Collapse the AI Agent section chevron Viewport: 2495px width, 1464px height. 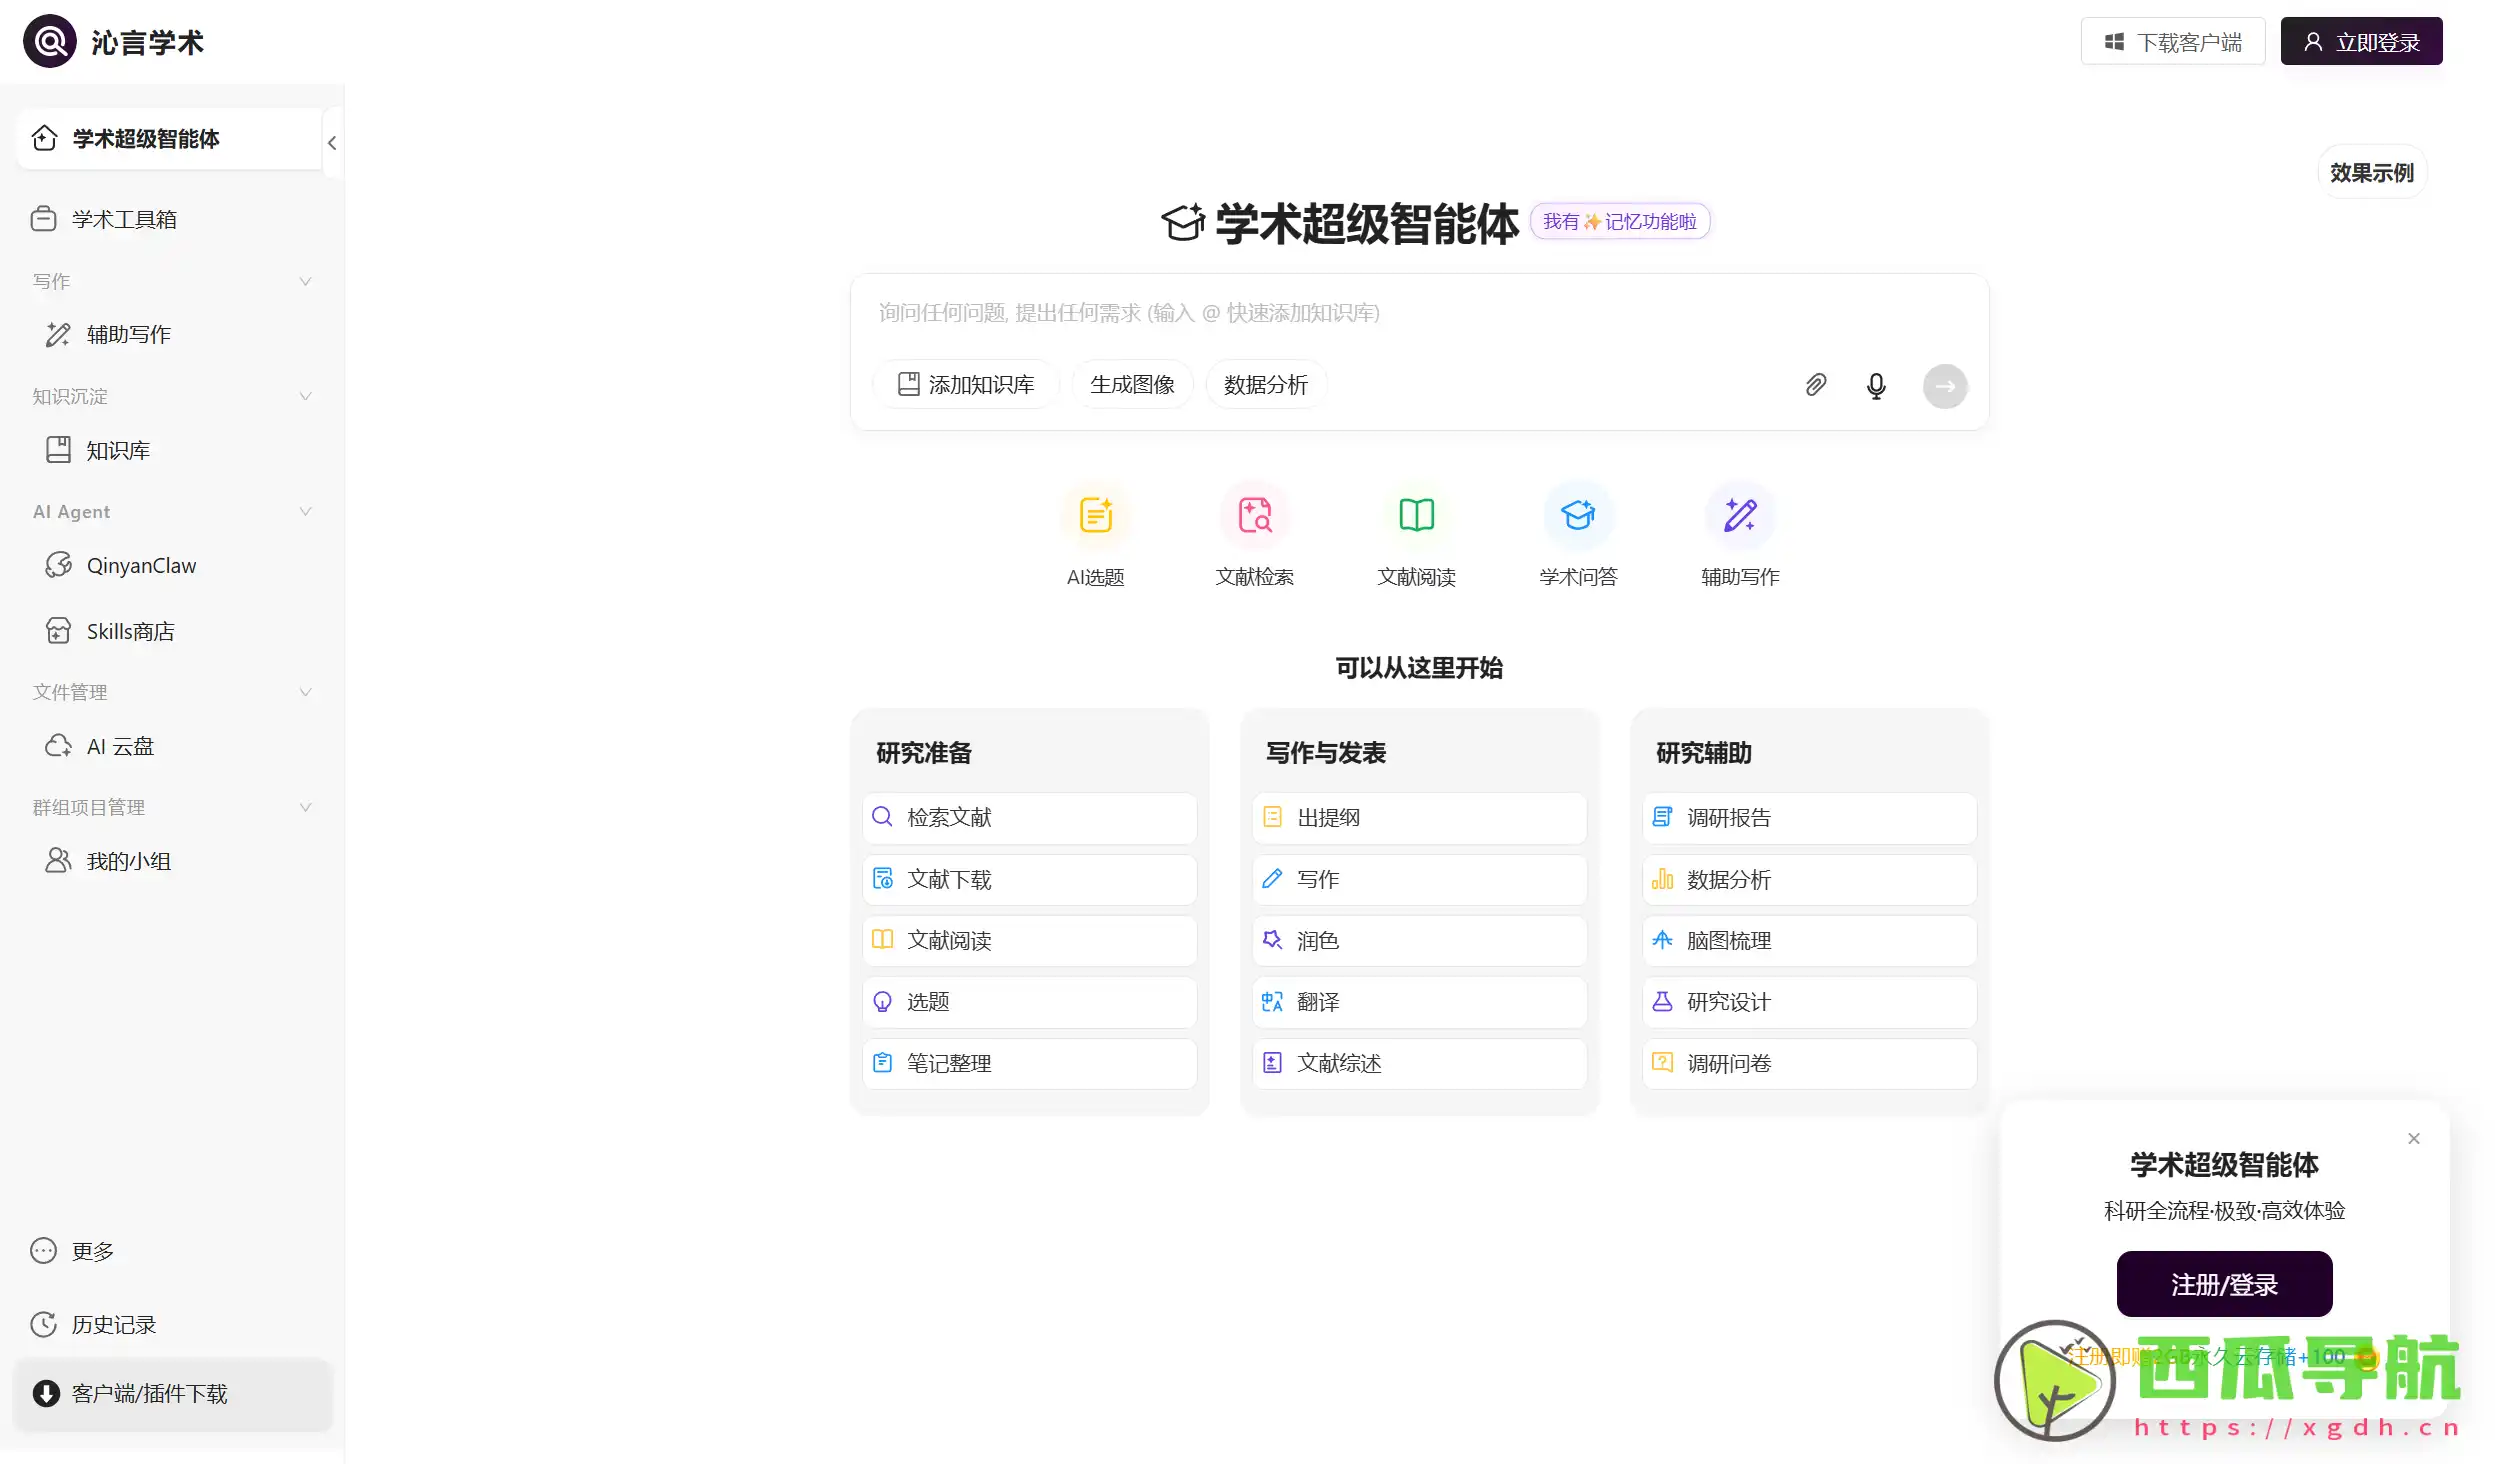pos(305,511)
